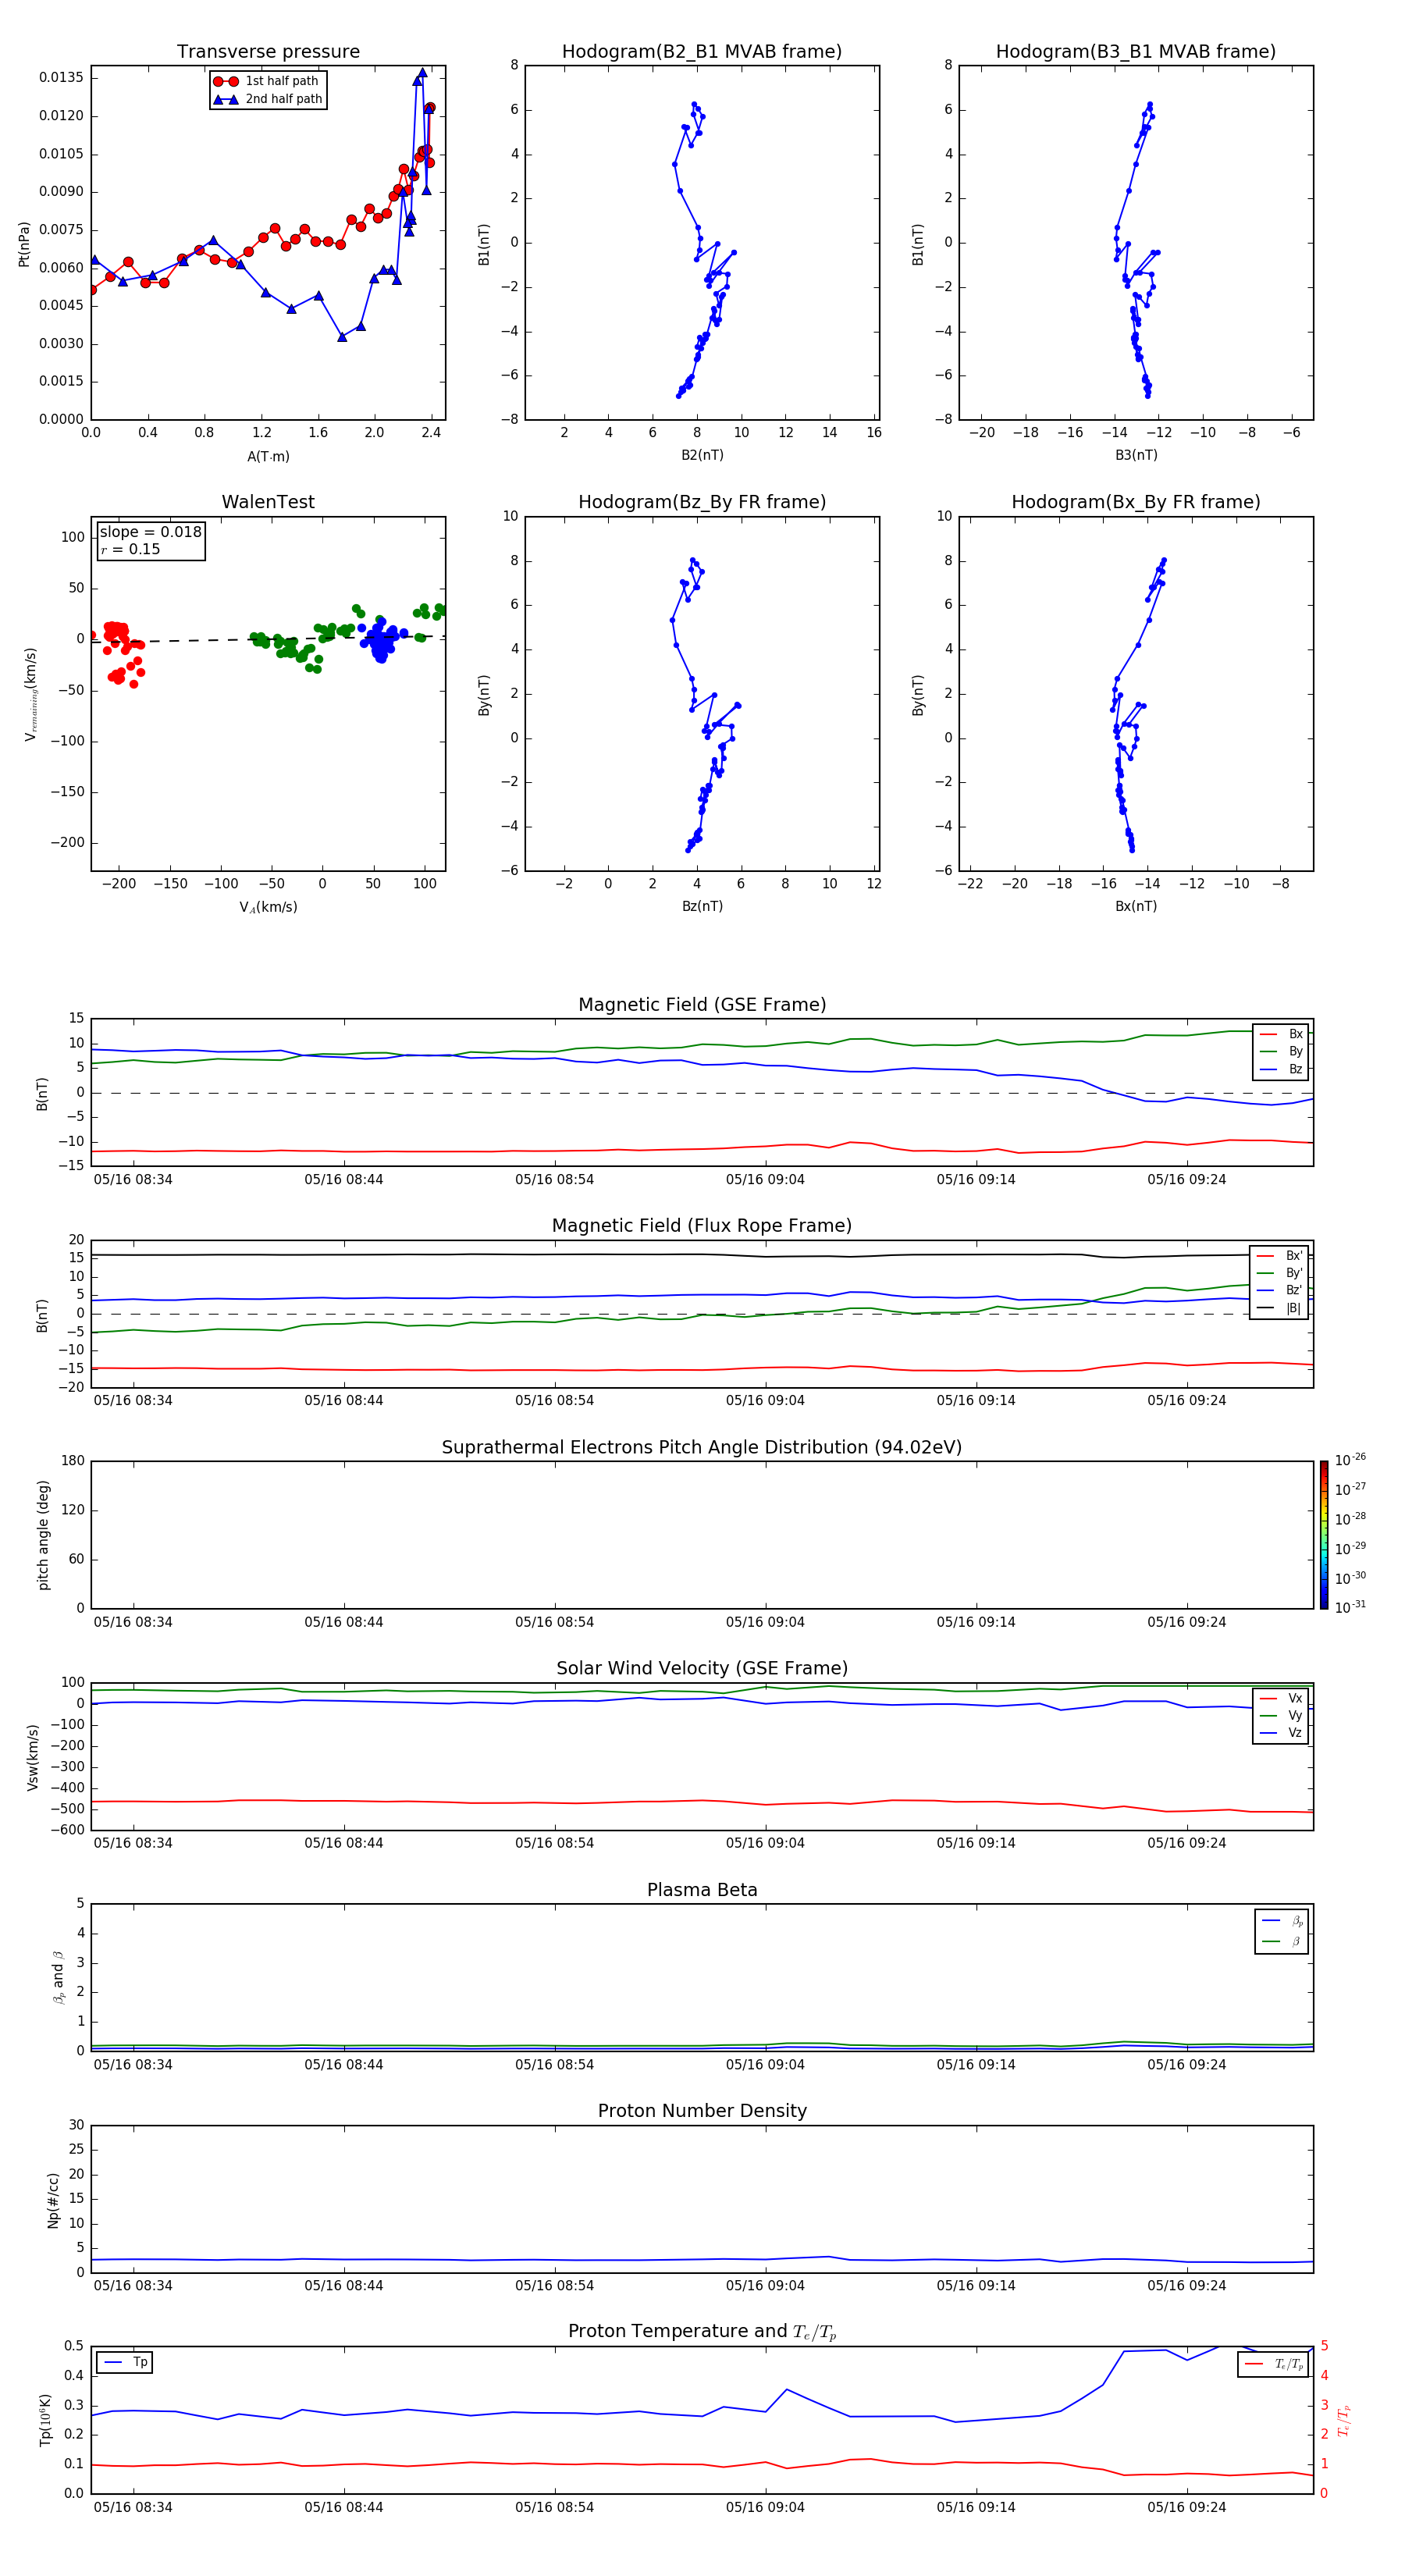Screen dimensions: 1405x2576
Task: Click the "WalenTest" plot title
Action: click(268, 502)
